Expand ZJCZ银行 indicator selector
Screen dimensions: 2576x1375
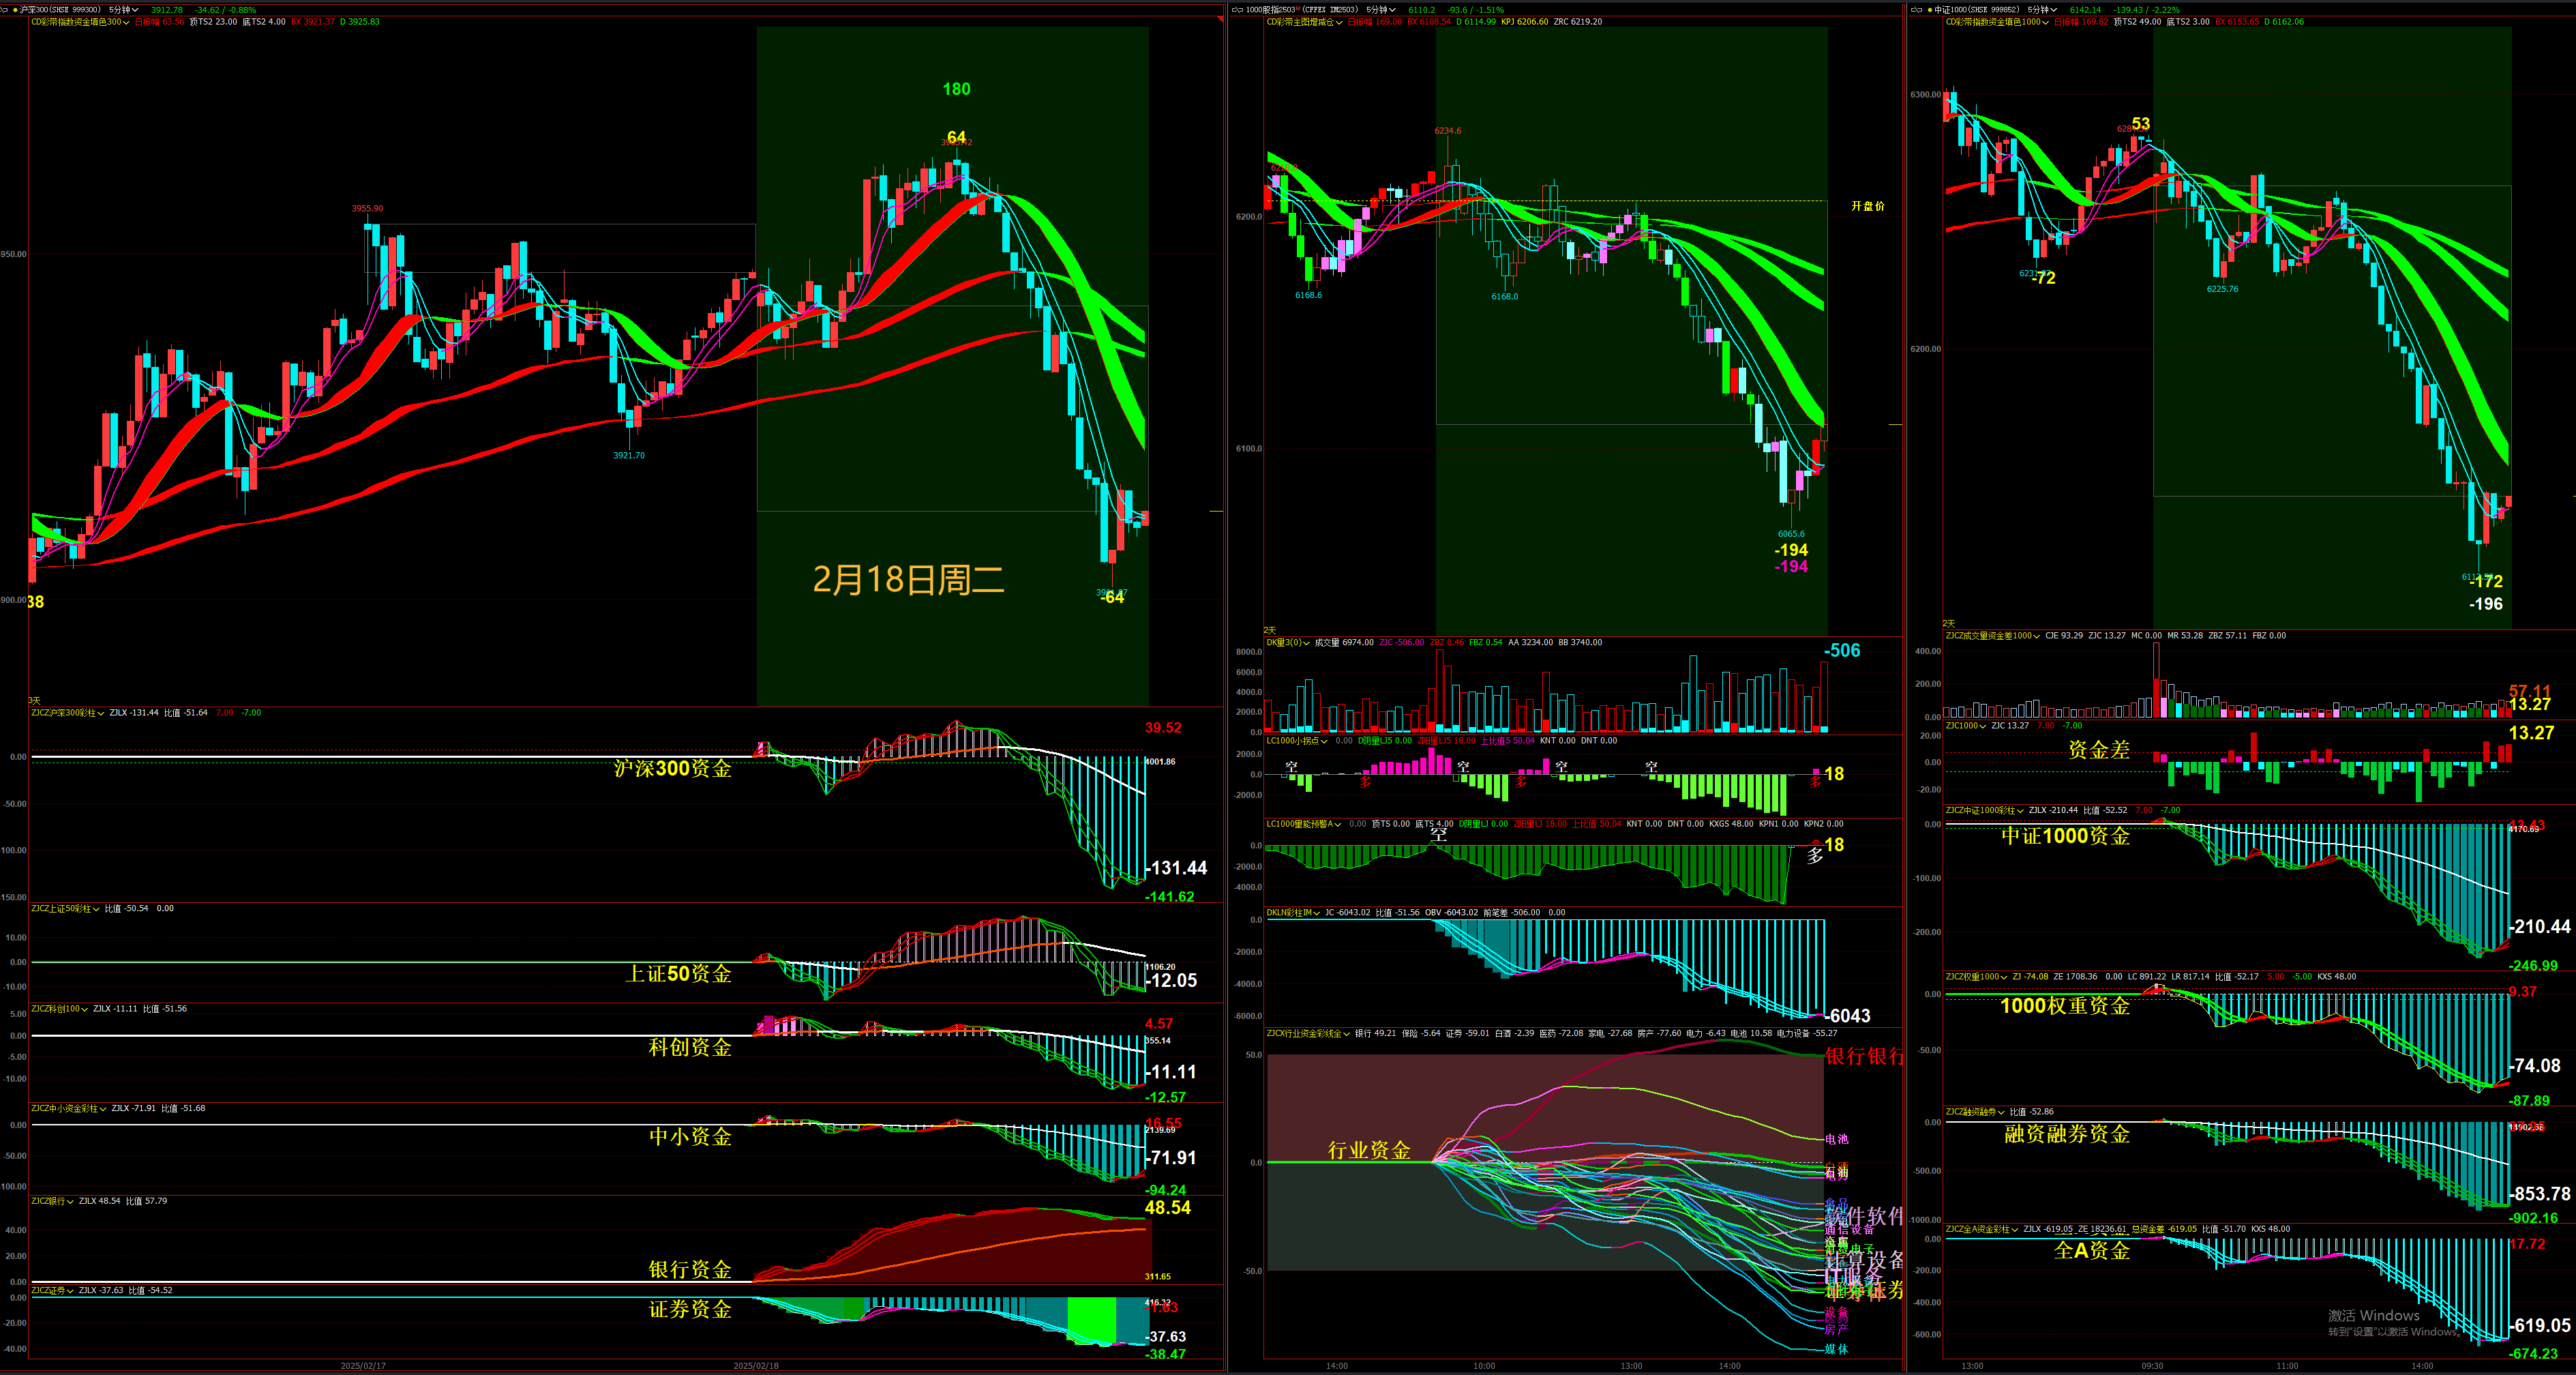click(x=71, y=1201)
